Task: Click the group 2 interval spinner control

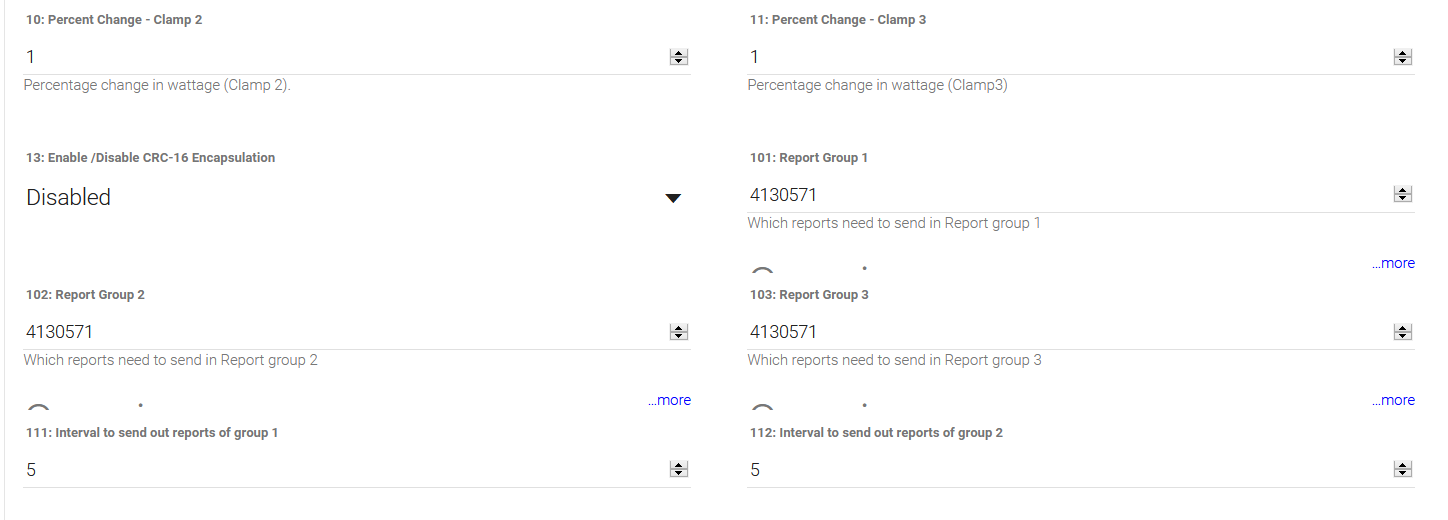Action: point(1402,470)
